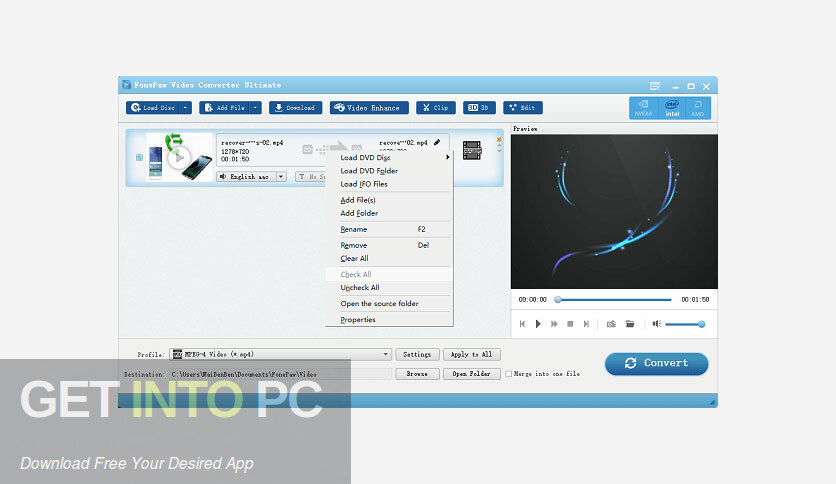Select Rename in context menu

click(389, 229)
